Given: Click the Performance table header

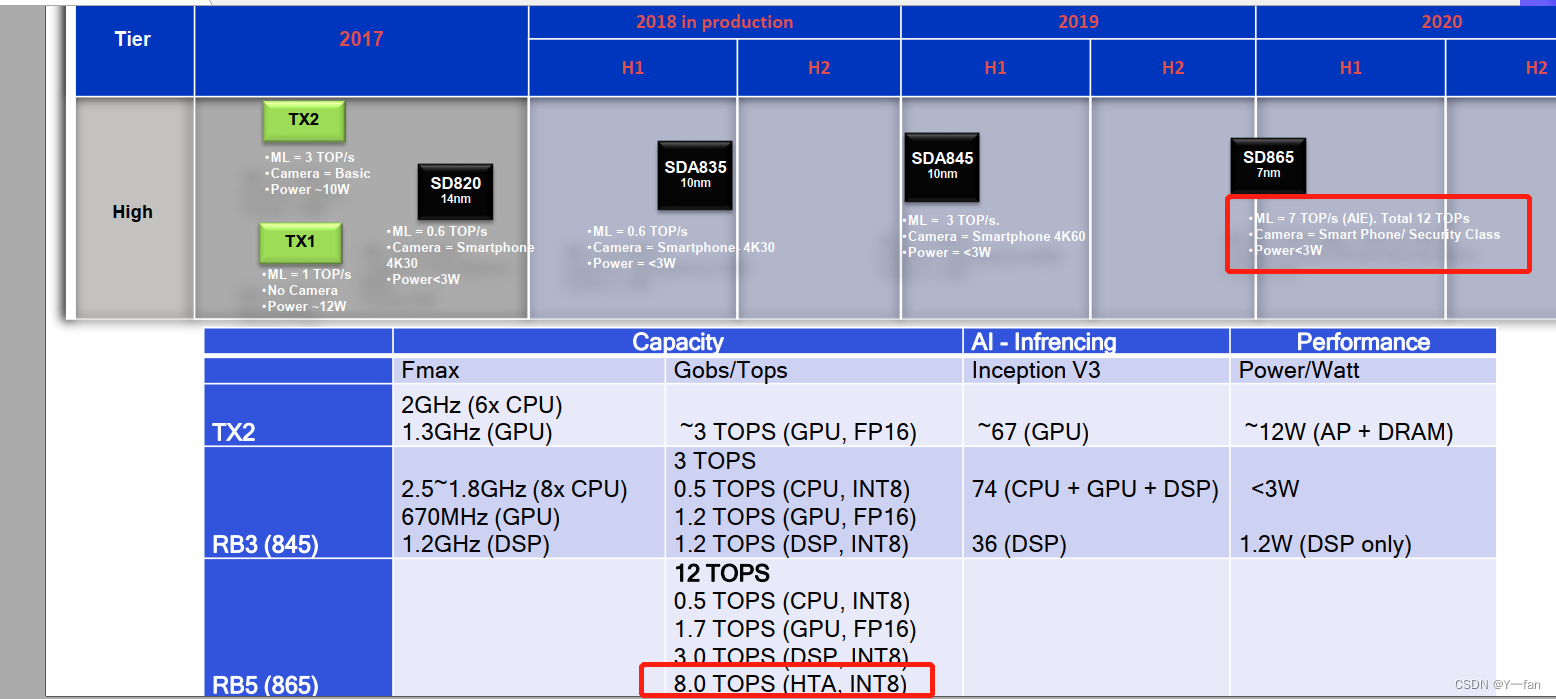Looking at the screenshot, I should pos(1363,342).
